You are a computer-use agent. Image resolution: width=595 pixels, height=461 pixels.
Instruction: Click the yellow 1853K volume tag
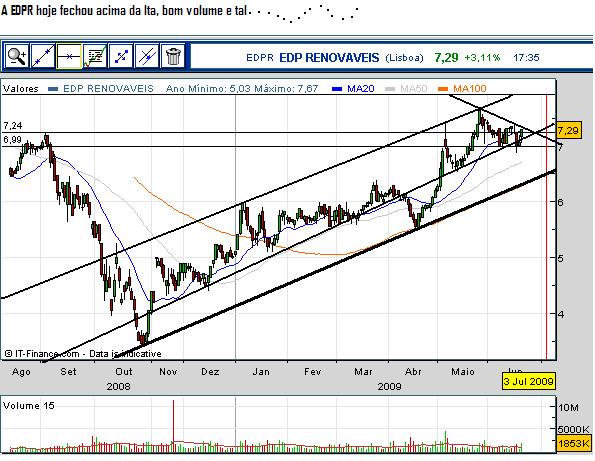coord(575,443)
